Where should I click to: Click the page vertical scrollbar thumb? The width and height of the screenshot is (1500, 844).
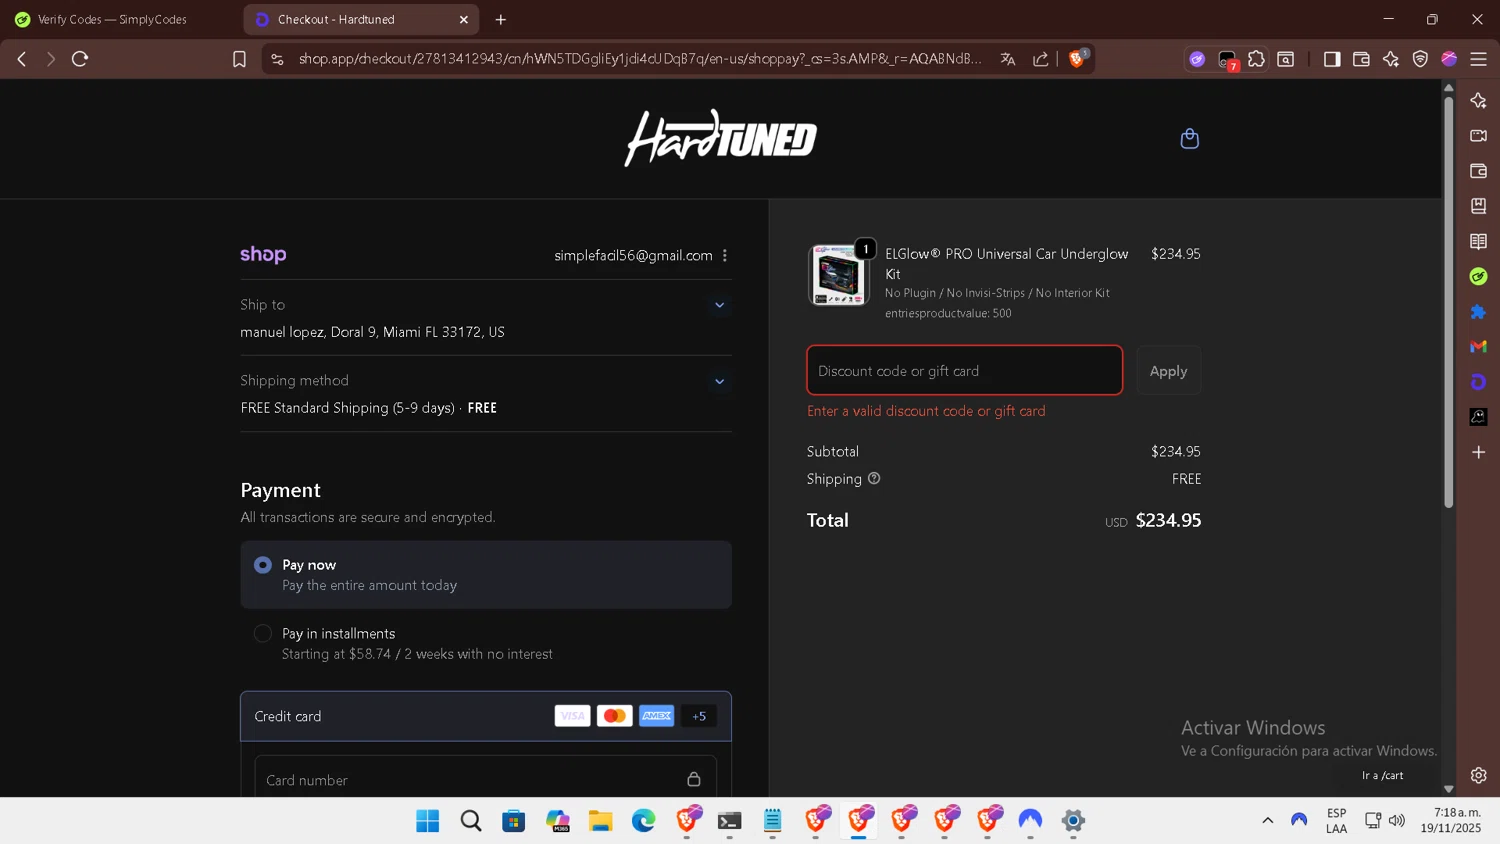[x=1448, y=302]
